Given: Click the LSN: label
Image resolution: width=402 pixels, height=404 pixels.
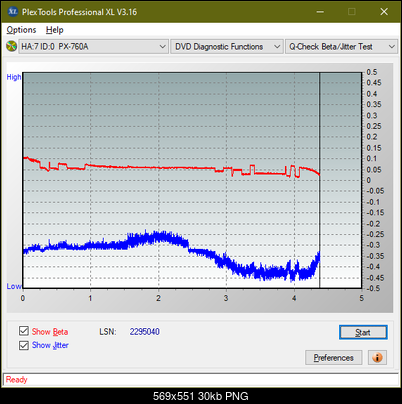Looking at the screenshot, I should click(108, 332).
